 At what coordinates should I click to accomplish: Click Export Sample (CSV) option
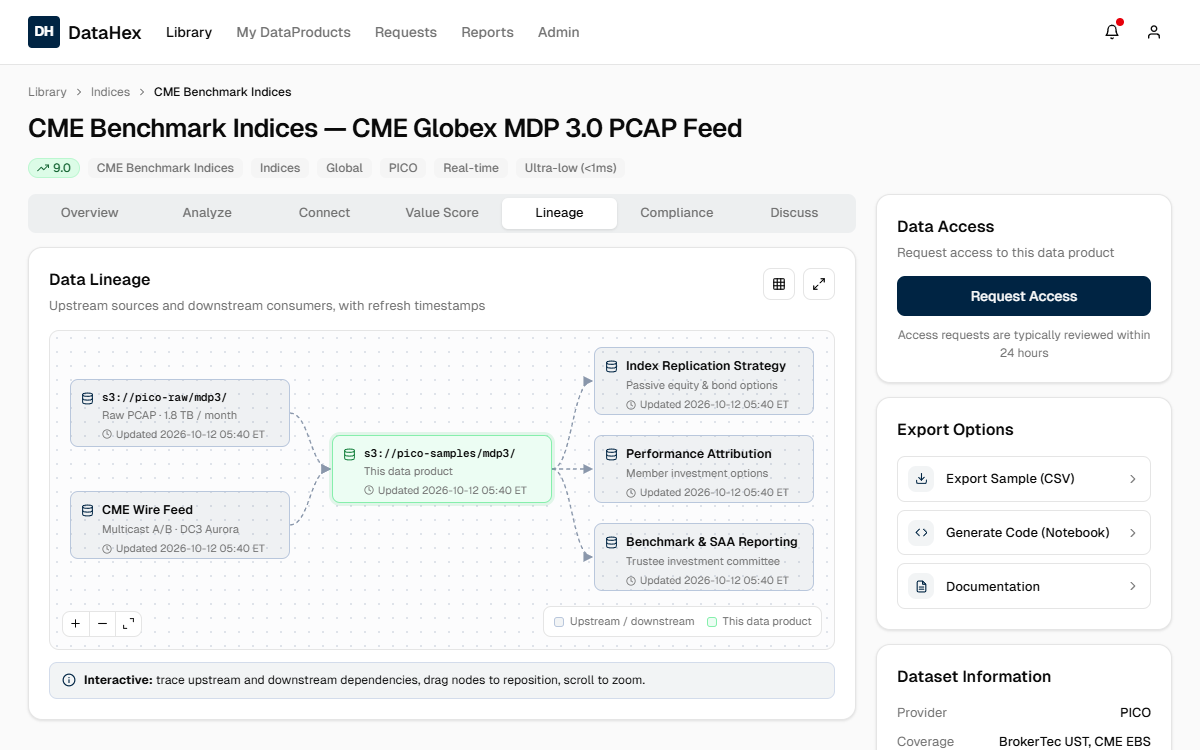[1024, 479]
